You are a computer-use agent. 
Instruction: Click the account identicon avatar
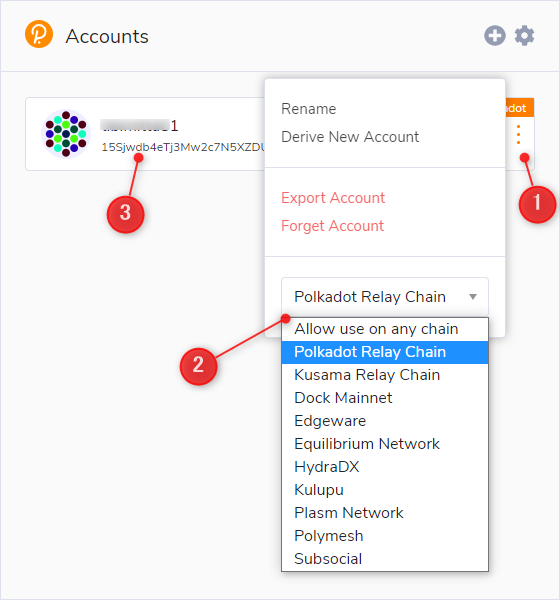tap(66, 134)
